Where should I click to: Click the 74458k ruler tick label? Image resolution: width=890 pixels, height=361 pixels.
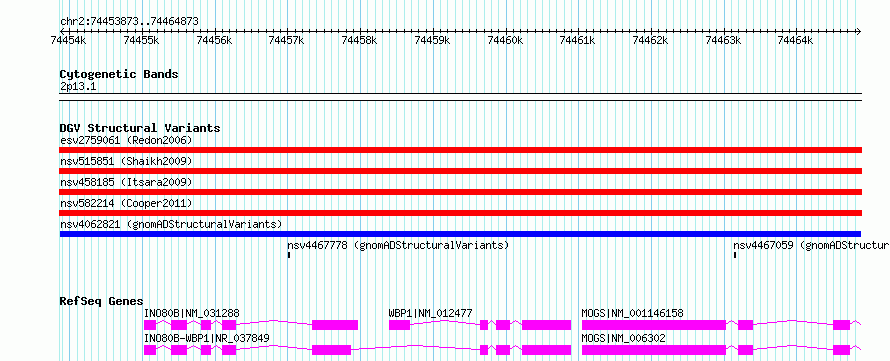359,40
